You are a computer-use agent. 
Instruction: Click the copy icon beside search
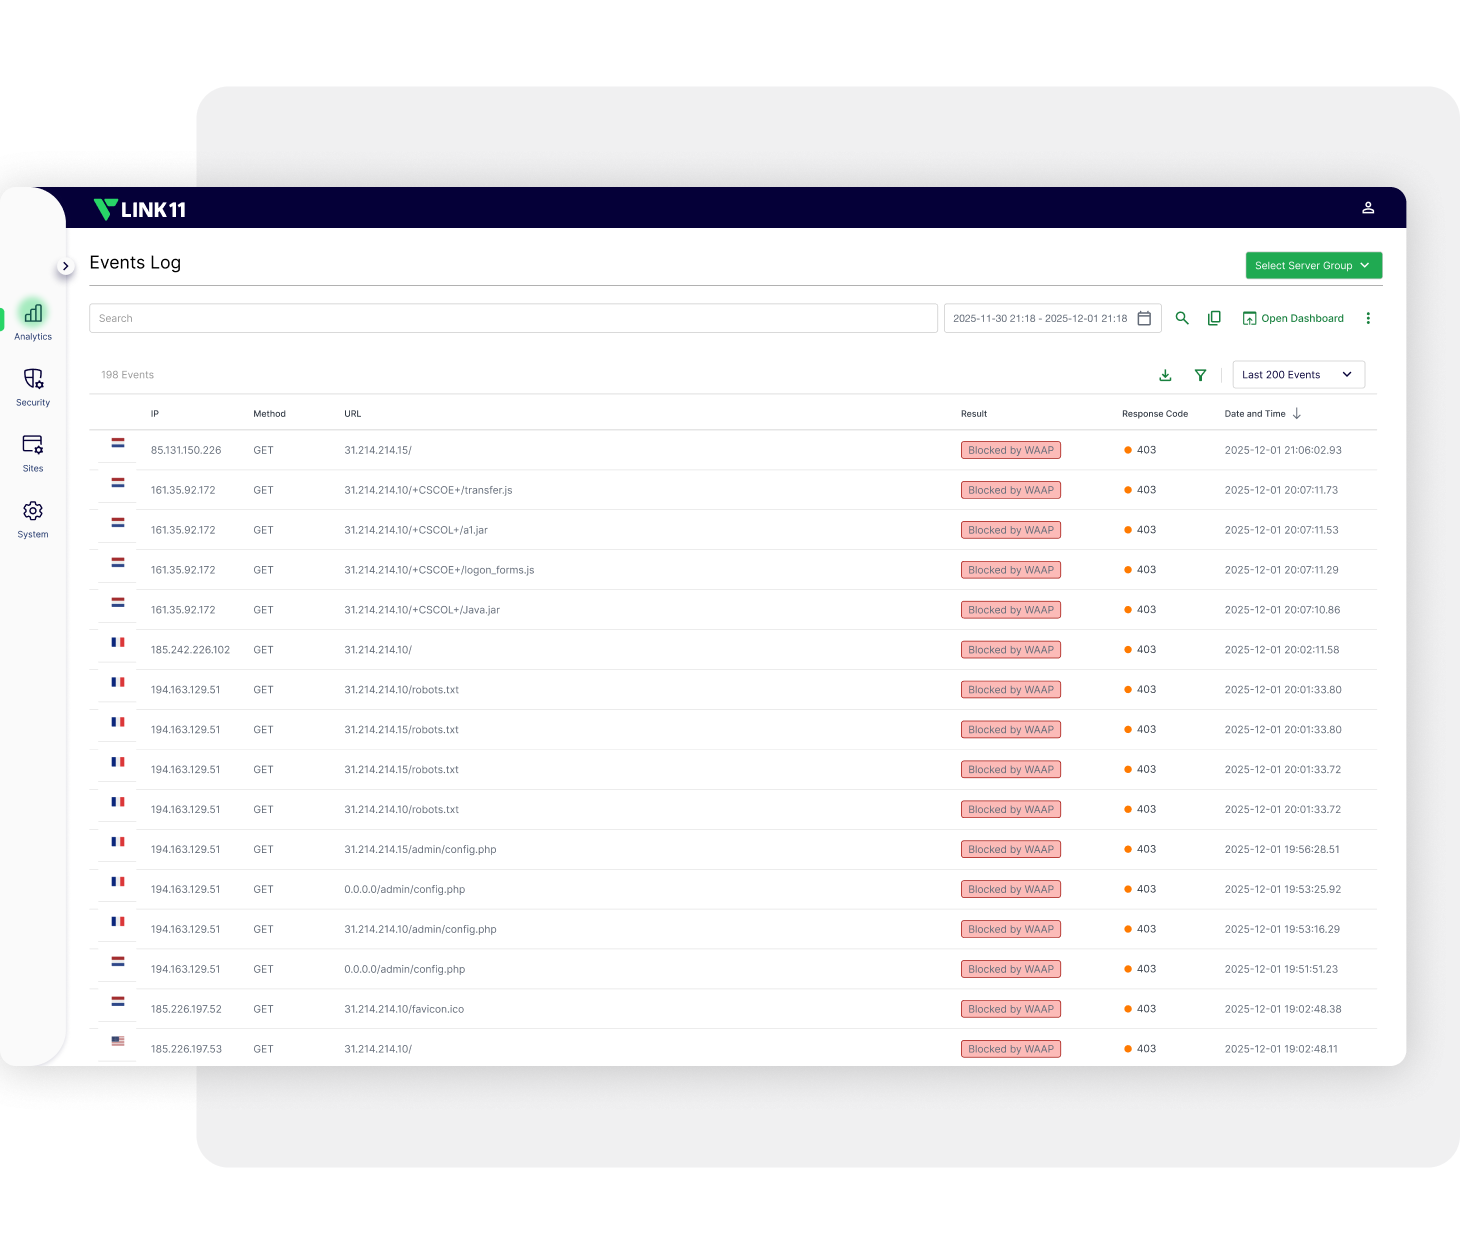pyautogui.click(x=1214, y=318)
